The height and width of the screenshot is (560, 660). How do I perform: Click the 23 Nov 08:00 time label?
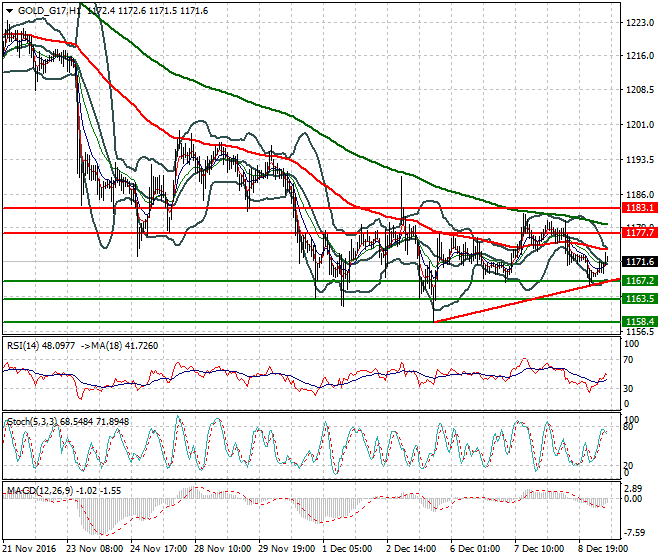pyautogui.click(x=94, y=549)
